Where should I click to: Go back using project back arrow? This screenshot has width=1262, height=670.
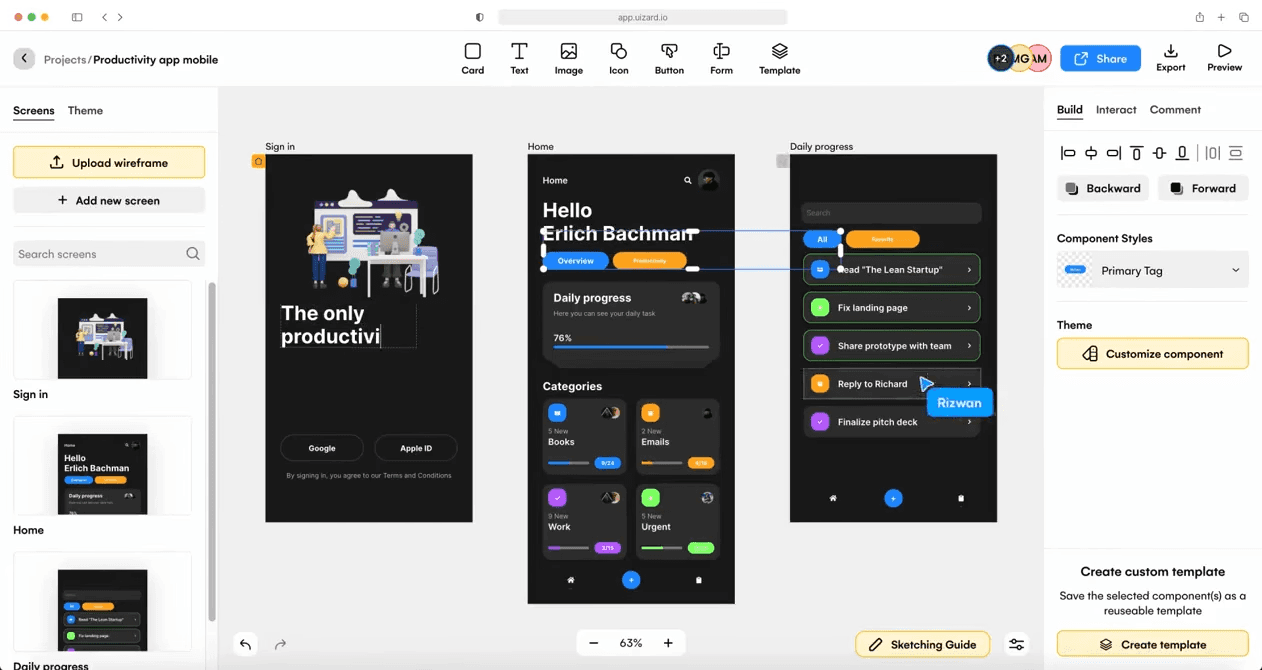coord(24,59)
